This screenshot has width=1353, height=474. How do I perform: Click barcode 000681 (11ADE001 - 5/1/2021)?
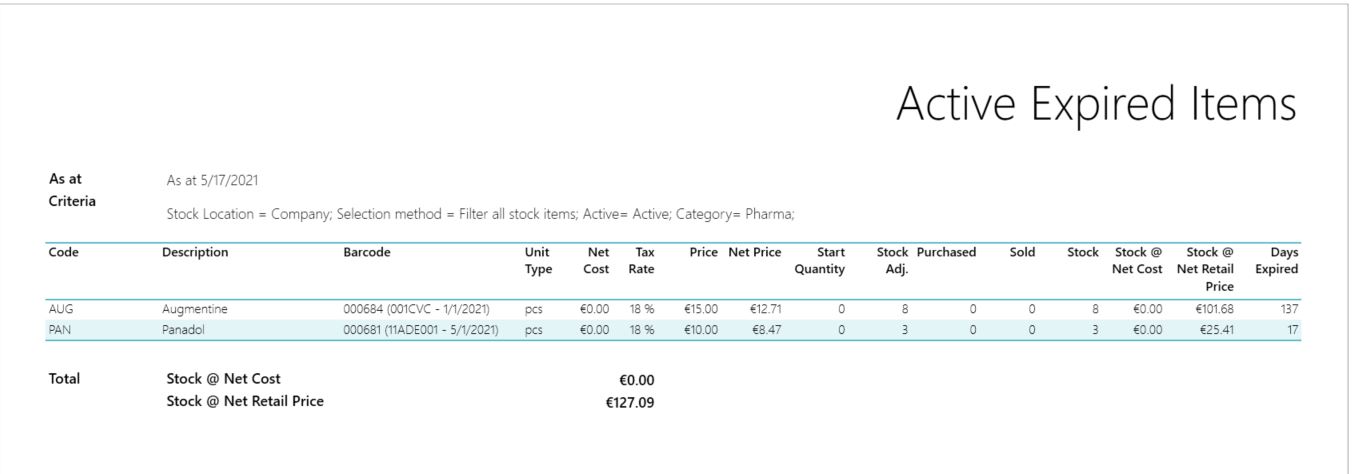(421, 329)
